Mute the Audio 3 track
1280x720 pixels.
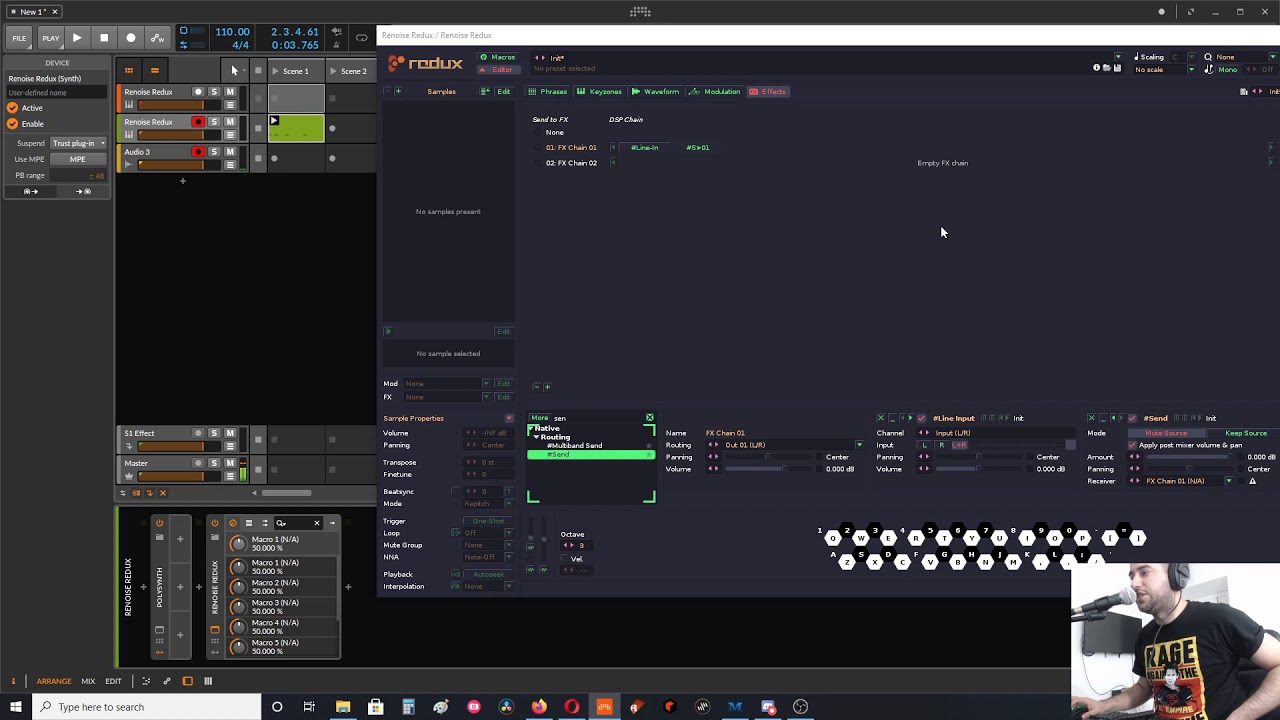tap(230, 152)
